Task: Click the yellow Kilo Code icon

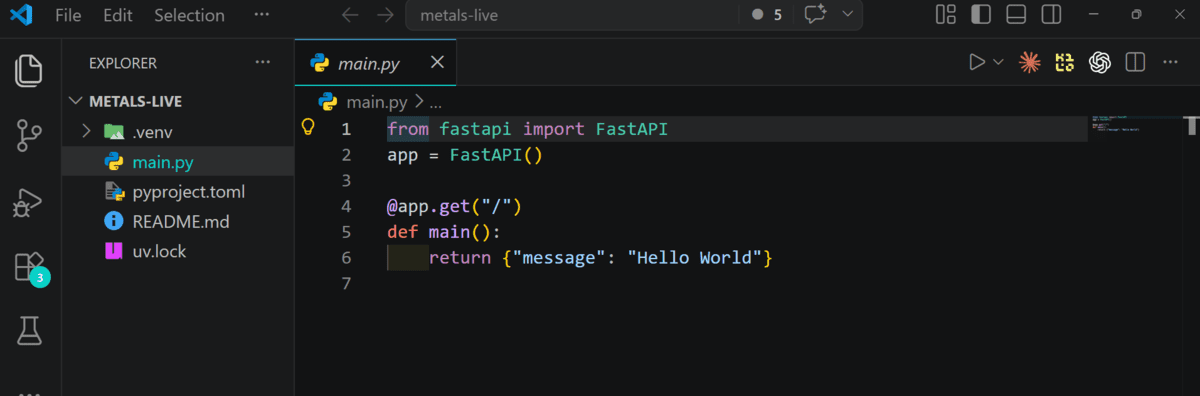Action: click(1064, 63)
